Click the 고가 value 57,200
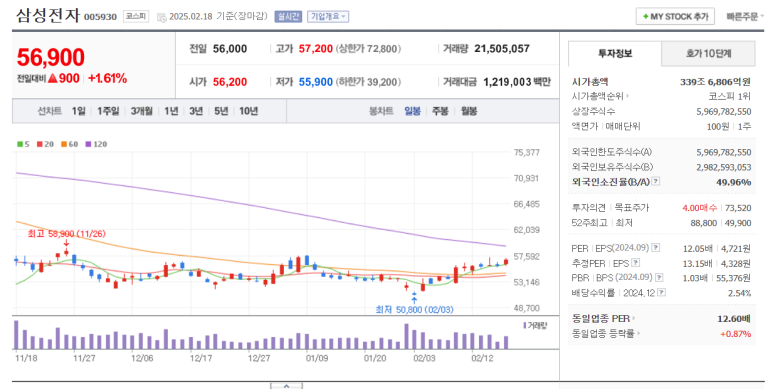 pos(316,49)
